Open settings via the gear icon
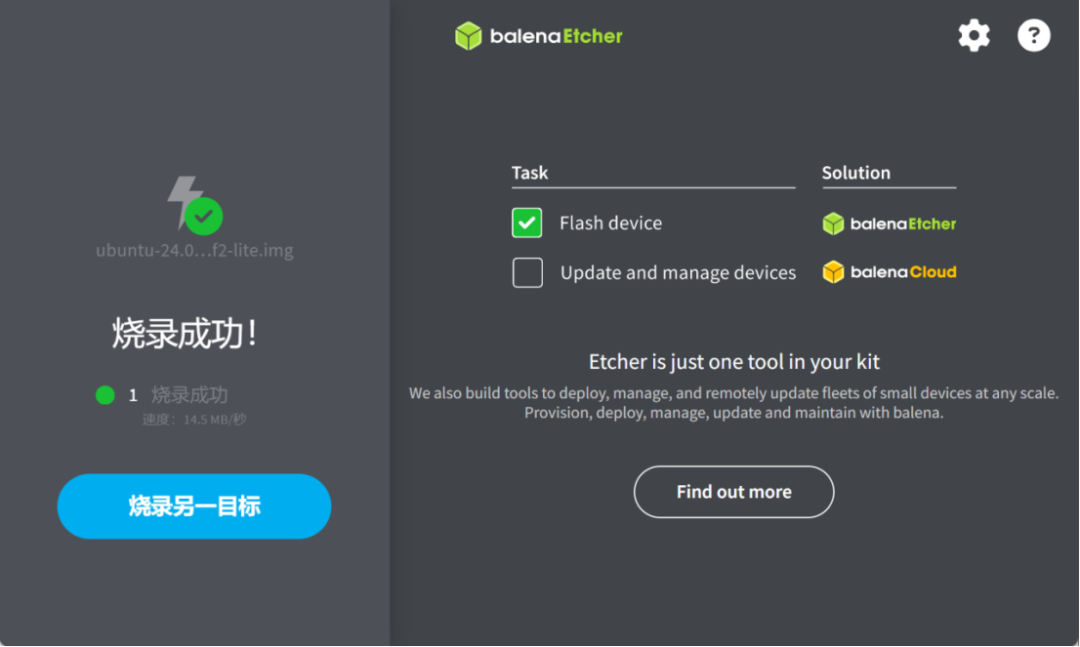The width and height of the screenshot is (1080, 647). point(973,35)
